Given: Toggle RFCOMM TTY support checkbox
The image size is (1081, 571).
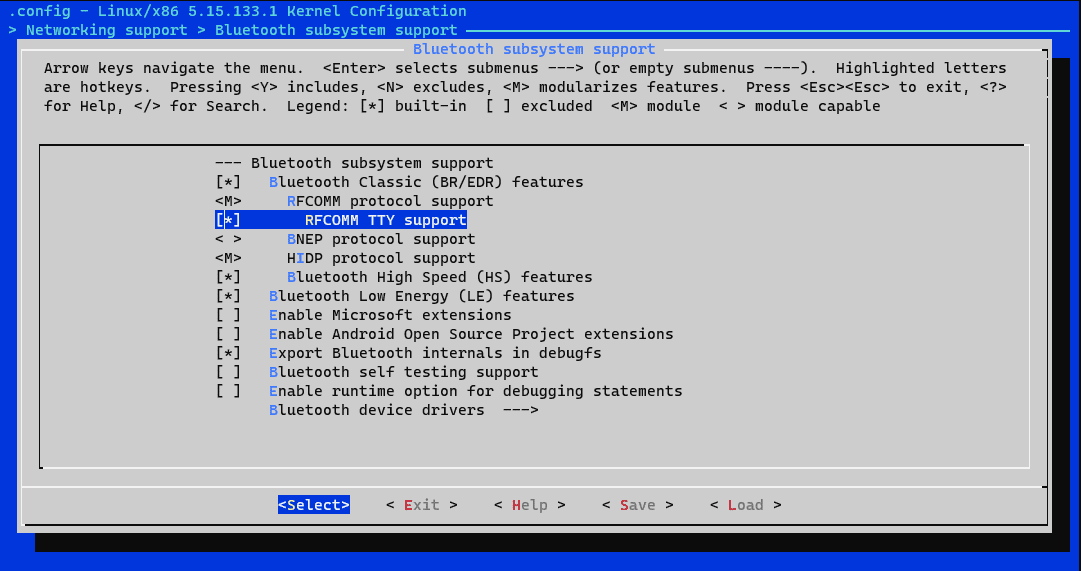Looking at the screenshot, I should (x=228, y=220).
